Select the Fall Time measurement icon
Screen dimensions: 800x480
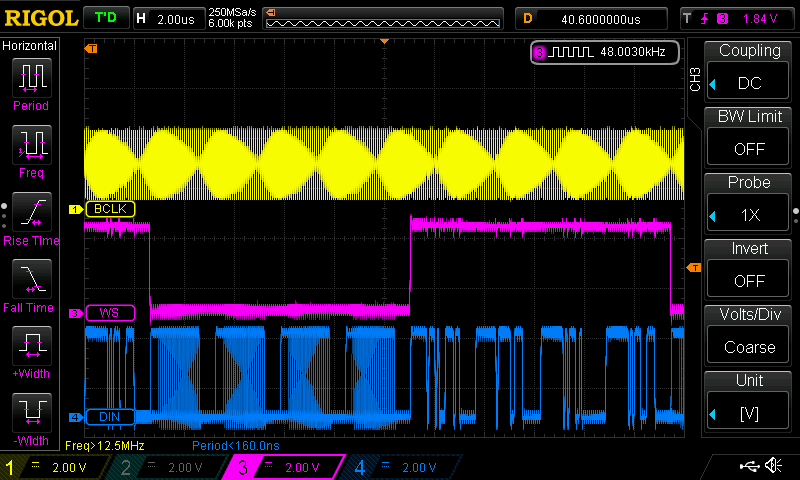pyautogui.click(x=32, y=279)
